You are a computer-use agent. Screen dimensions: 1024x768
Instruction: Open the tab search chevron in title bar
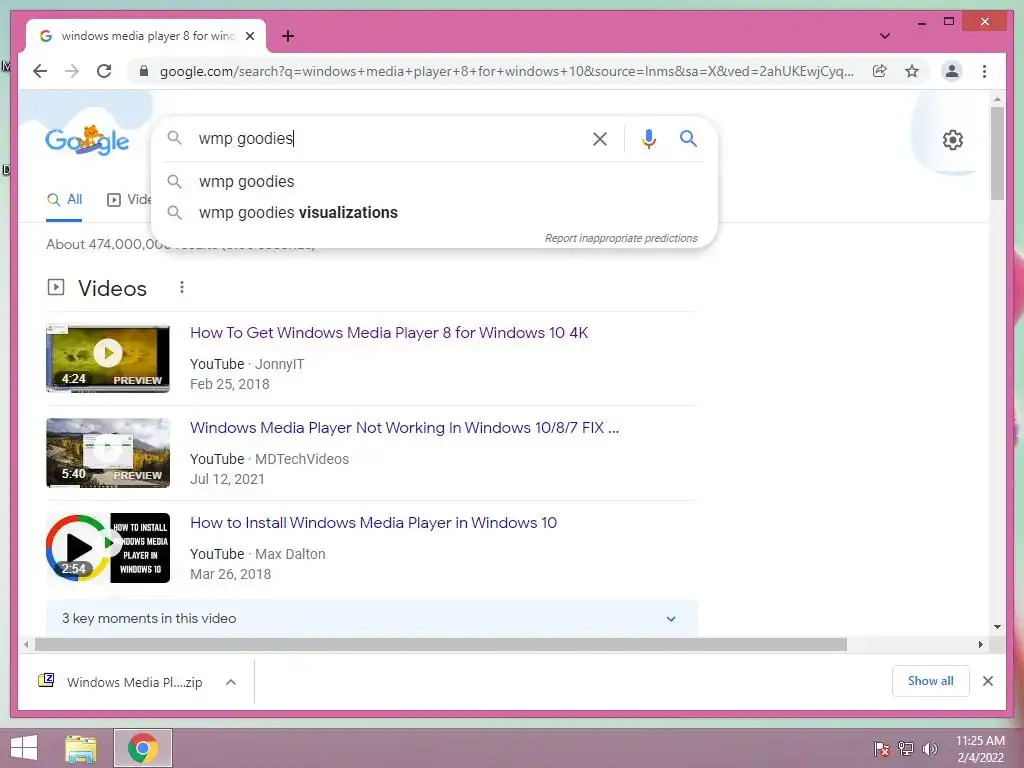pos(884,36)
